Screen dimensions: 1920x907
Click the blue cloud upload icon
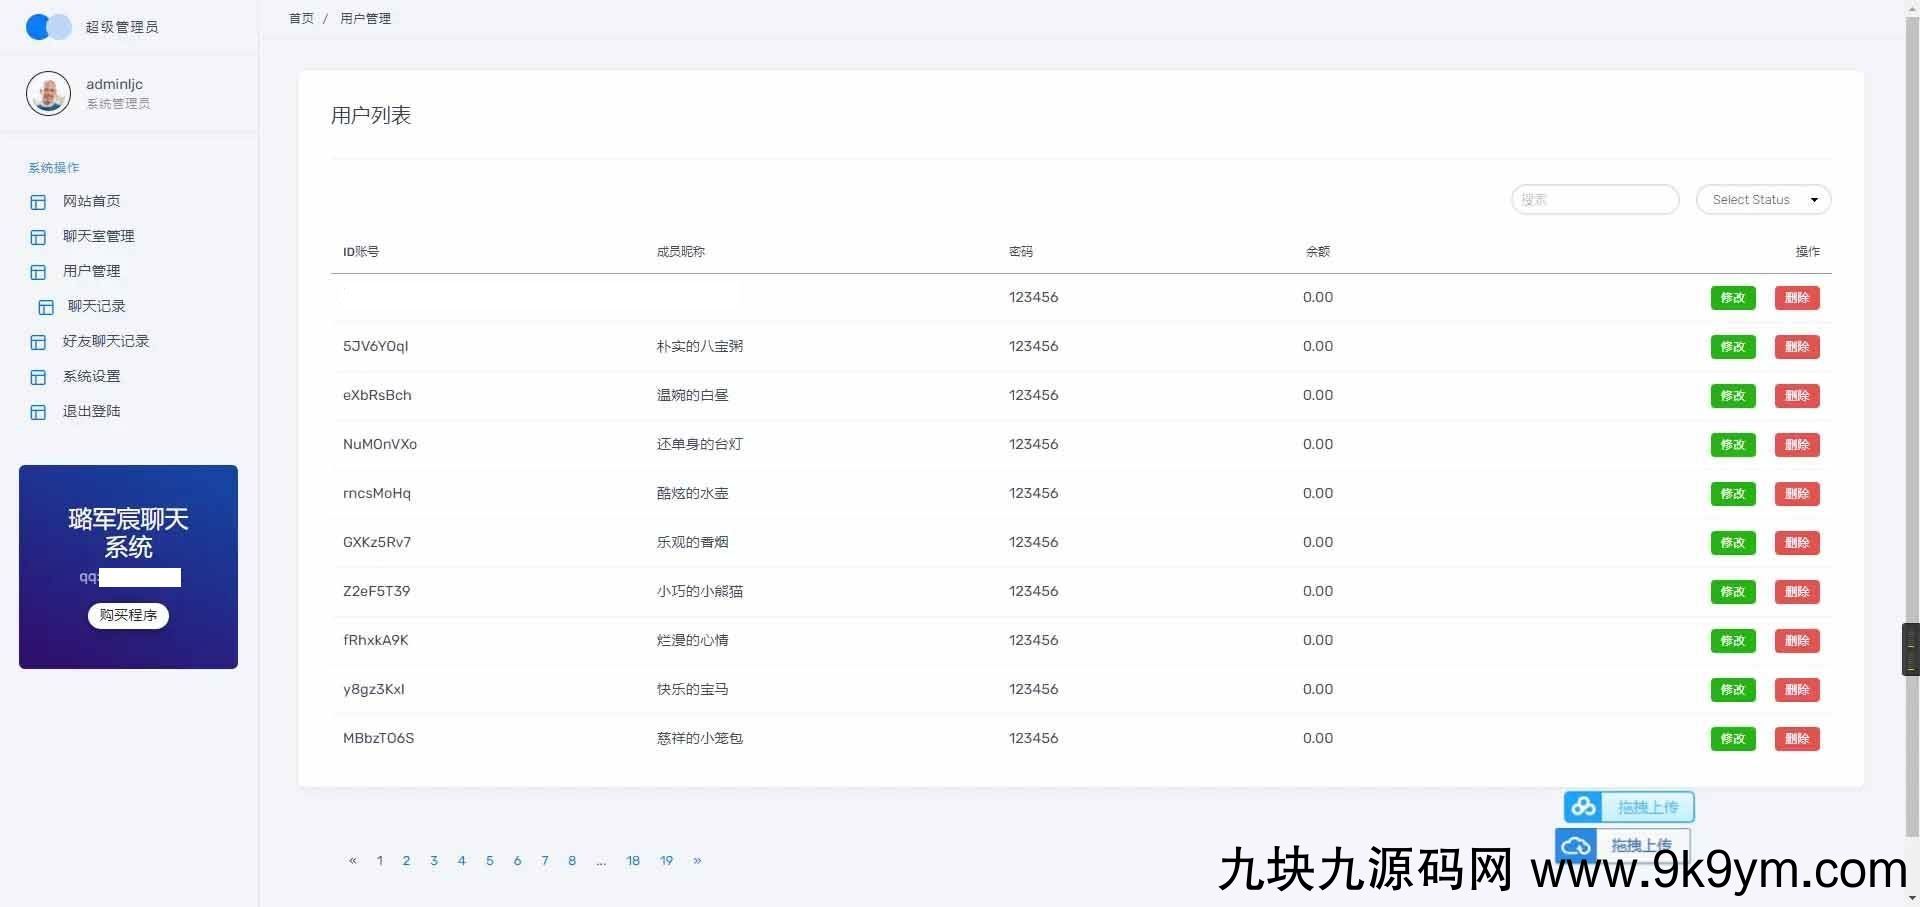click(1583, 807)
